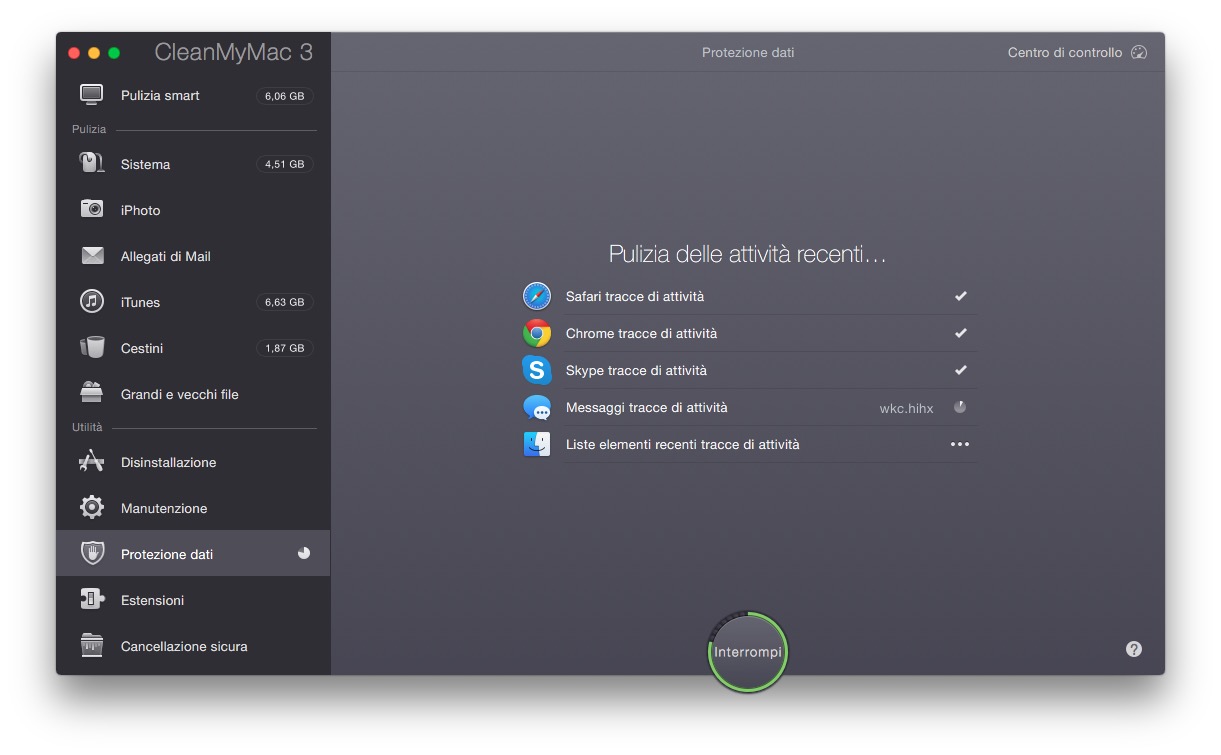Viewport: 1221px width, 755px height.
Task: Click the Pulizia smart monitor icon
Action: (x=92, y=95)
